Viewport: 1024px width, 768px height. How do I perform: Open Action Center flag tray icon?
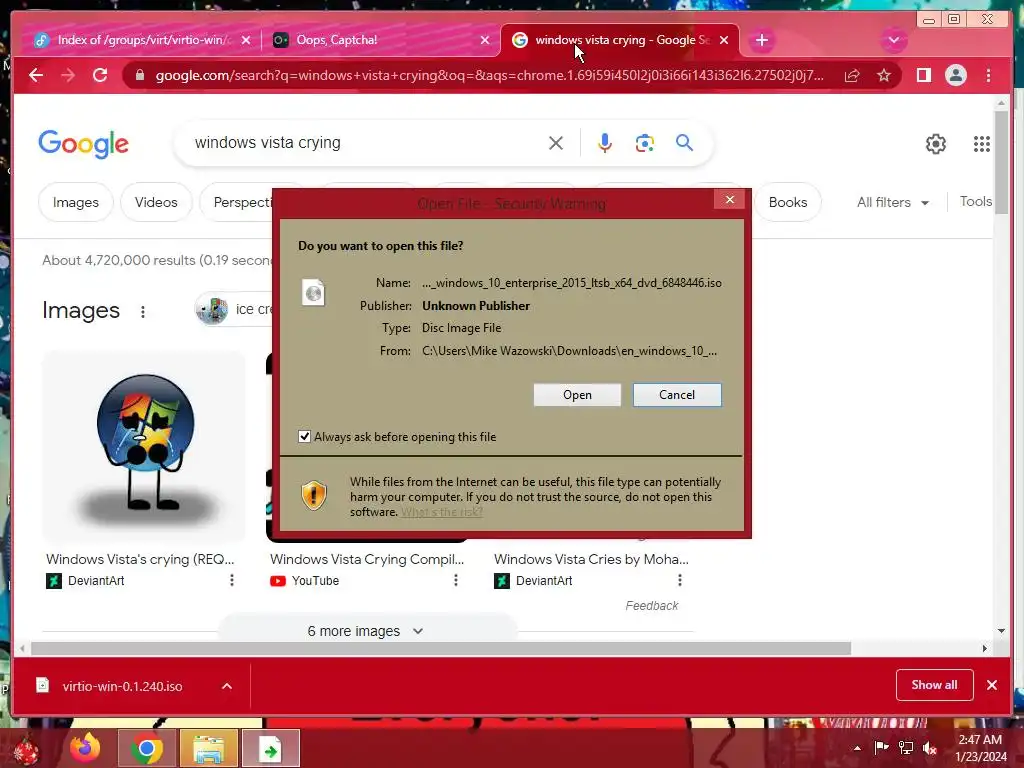[881, 748]
